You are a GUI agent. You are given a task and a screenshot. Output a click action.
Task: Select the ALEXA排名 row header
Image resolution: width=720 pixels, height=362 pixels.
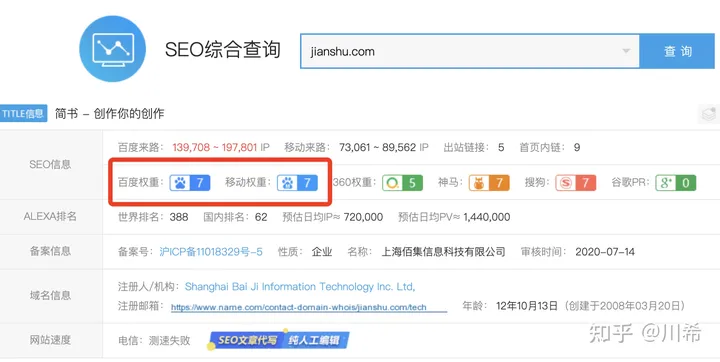(51, 217)
